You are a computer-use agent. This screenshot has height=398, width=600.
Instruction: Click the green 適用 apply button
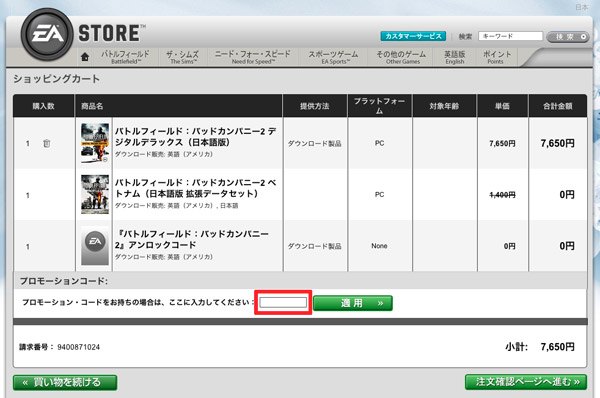coord(353,303)
